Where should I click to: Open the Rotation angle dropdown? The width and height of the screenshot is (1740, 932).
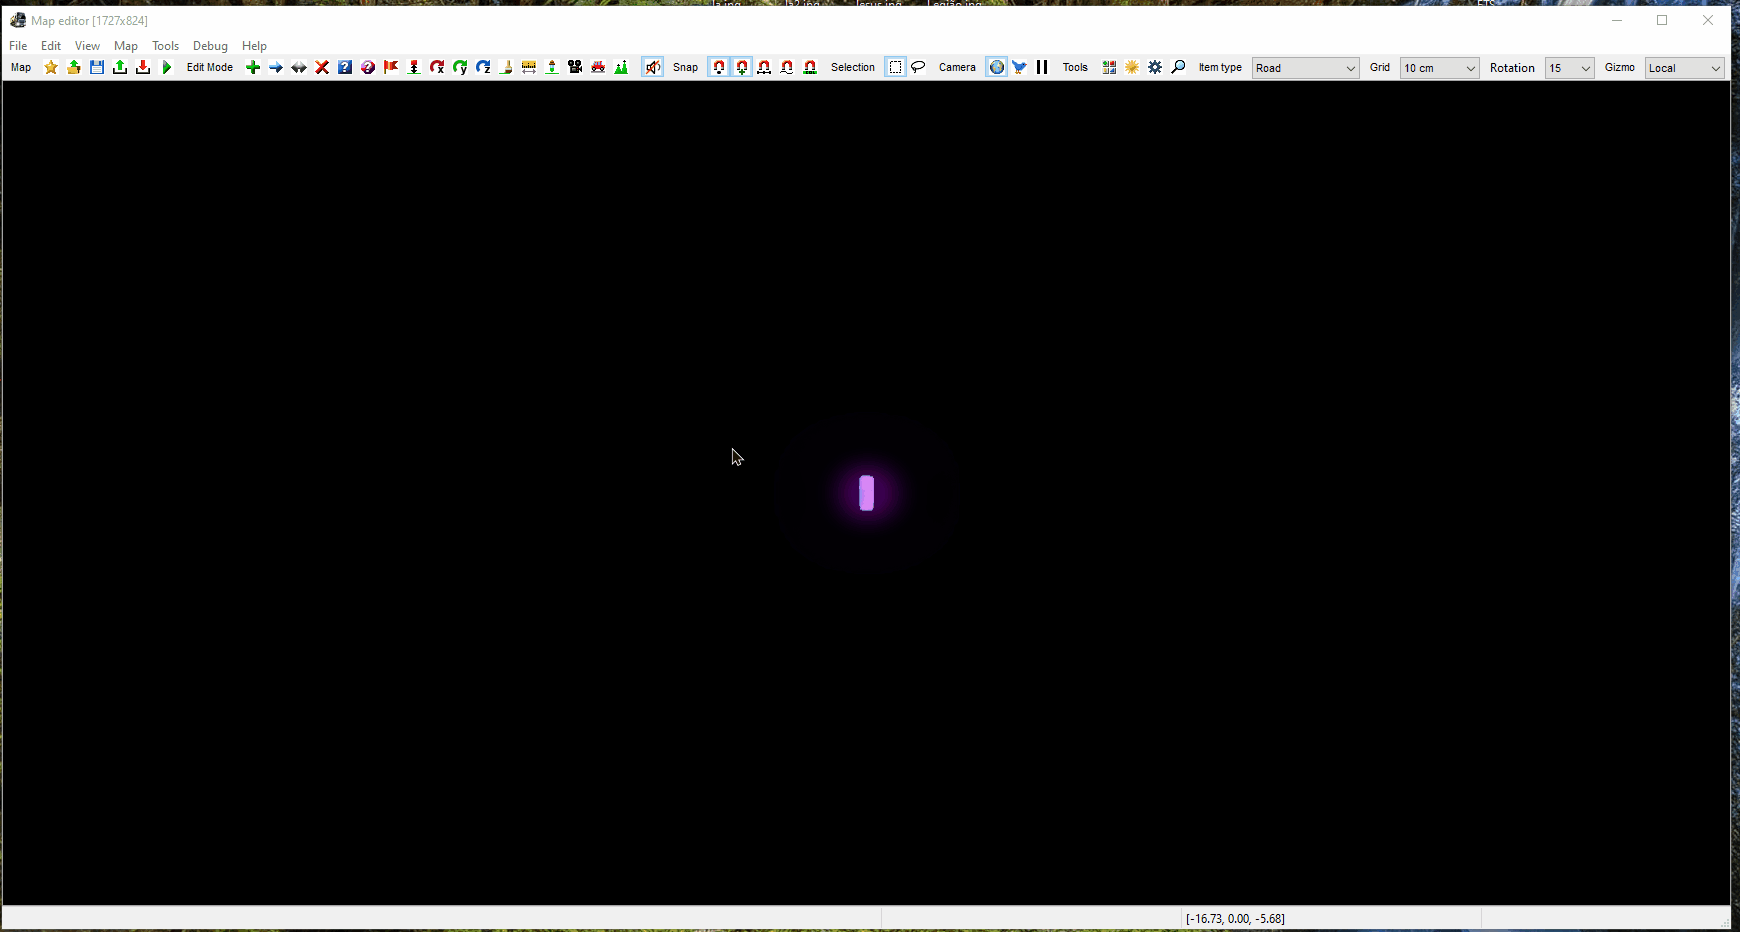(1569, 68)
